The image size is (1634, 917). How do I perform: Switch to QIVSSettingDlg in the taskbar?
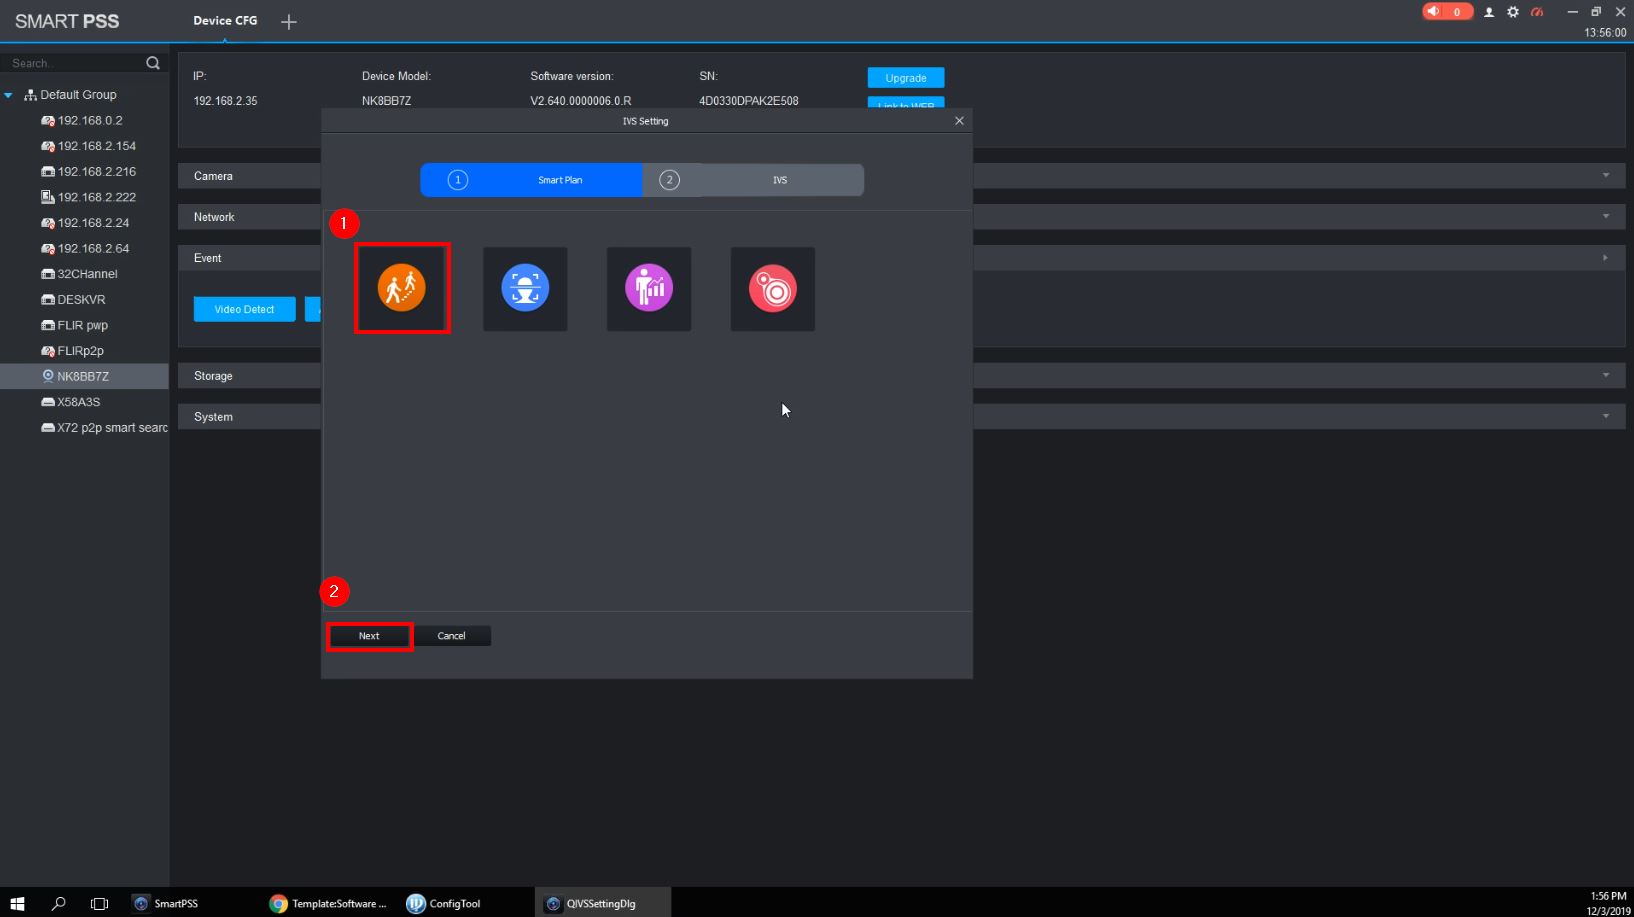click(x=602, y=903)
